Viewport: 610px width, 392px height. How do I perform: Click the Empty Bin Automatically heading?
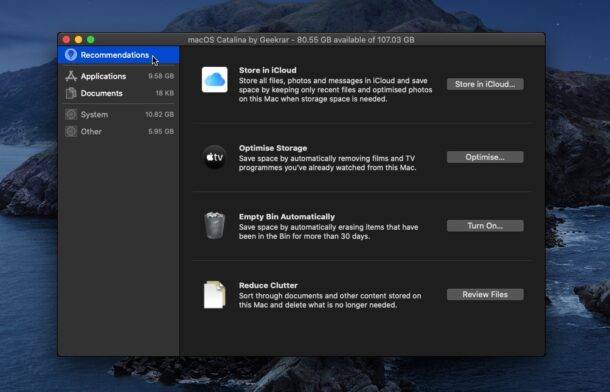coord(287,217)
